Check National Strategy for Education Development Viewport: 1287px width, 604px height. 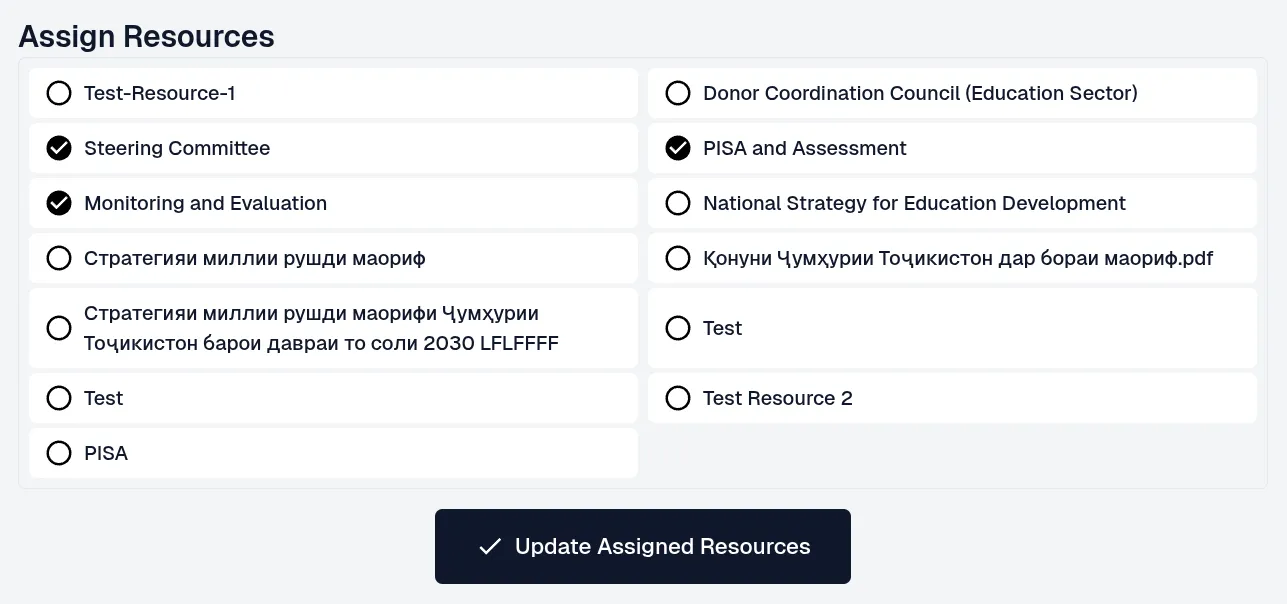tap(678, 203)
